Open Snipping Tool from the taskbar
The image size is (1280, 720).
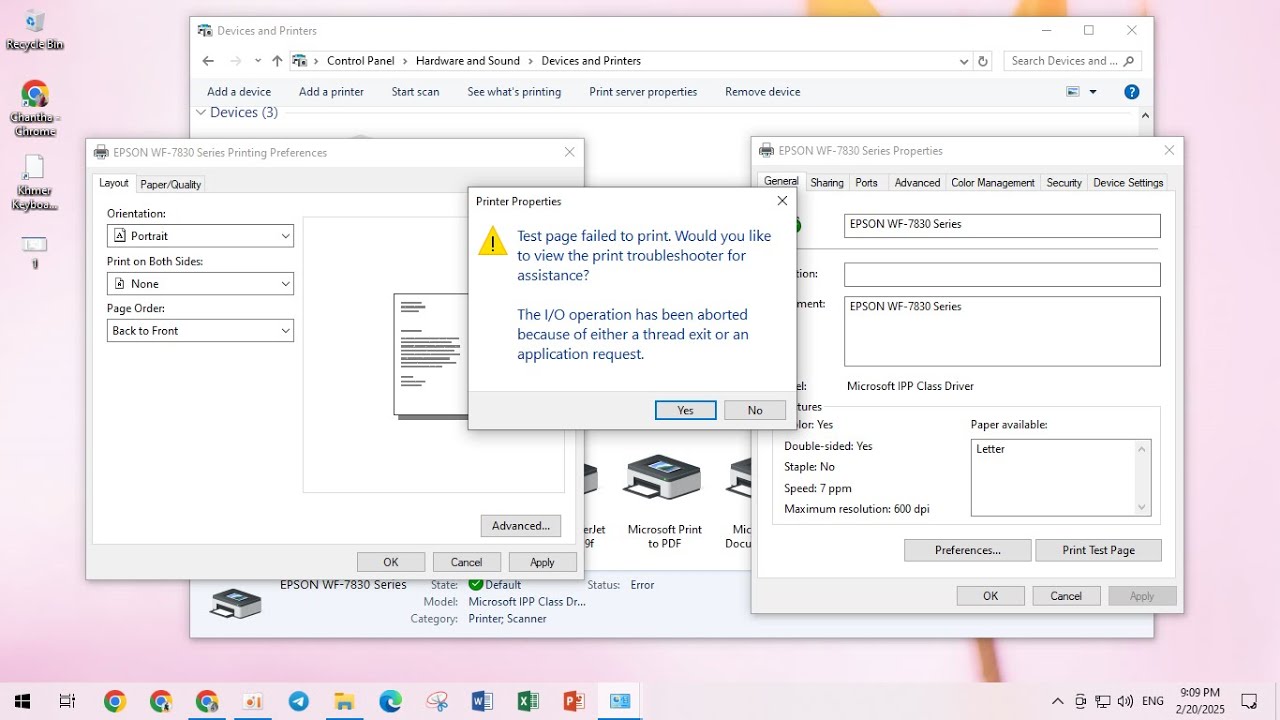click(x=436, y=701)
